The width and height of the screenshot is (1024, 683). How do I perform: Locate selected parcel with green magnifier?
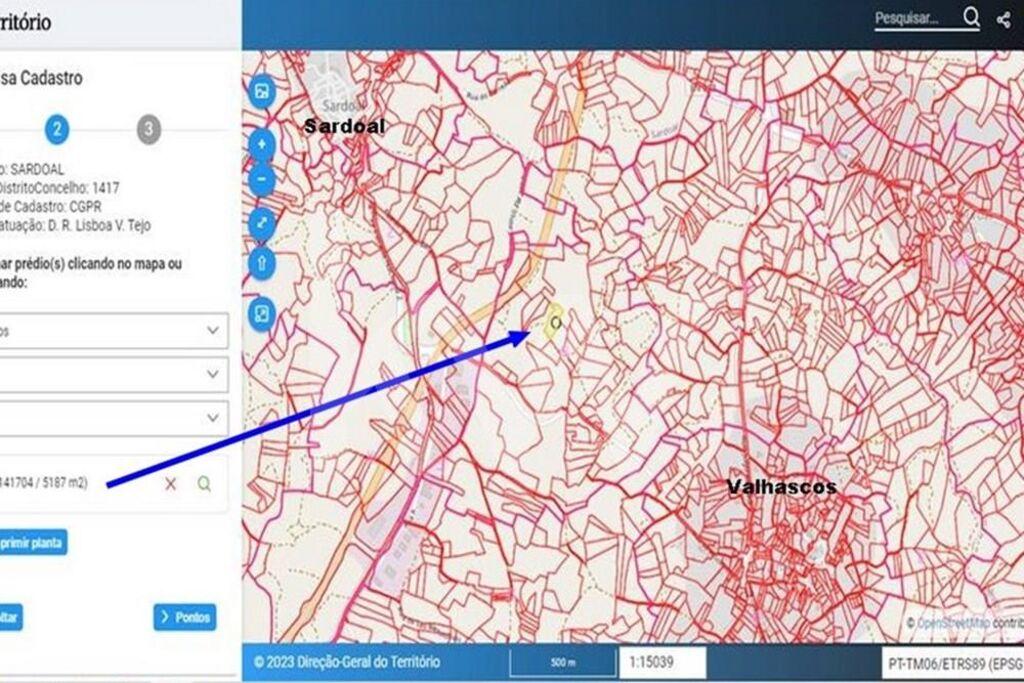pyautogui.click(x=204, y=484)
